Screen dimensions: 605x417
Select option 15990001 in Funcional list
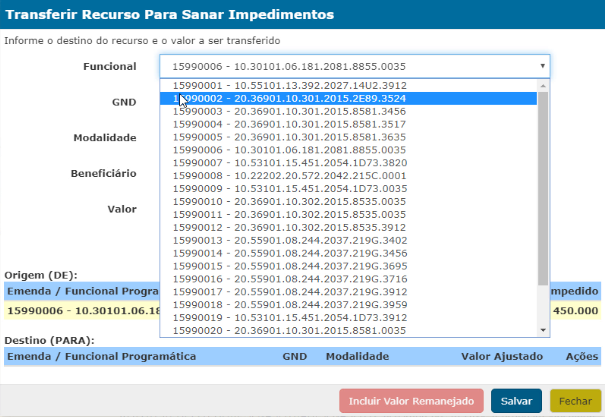[288, 86]
